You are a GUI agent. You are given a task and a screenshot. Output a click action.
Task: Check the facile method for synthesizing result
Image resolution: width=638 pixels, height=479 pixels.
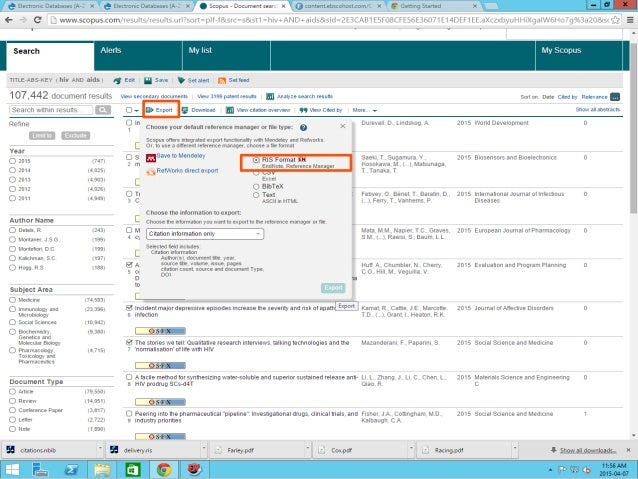point(129,377)
